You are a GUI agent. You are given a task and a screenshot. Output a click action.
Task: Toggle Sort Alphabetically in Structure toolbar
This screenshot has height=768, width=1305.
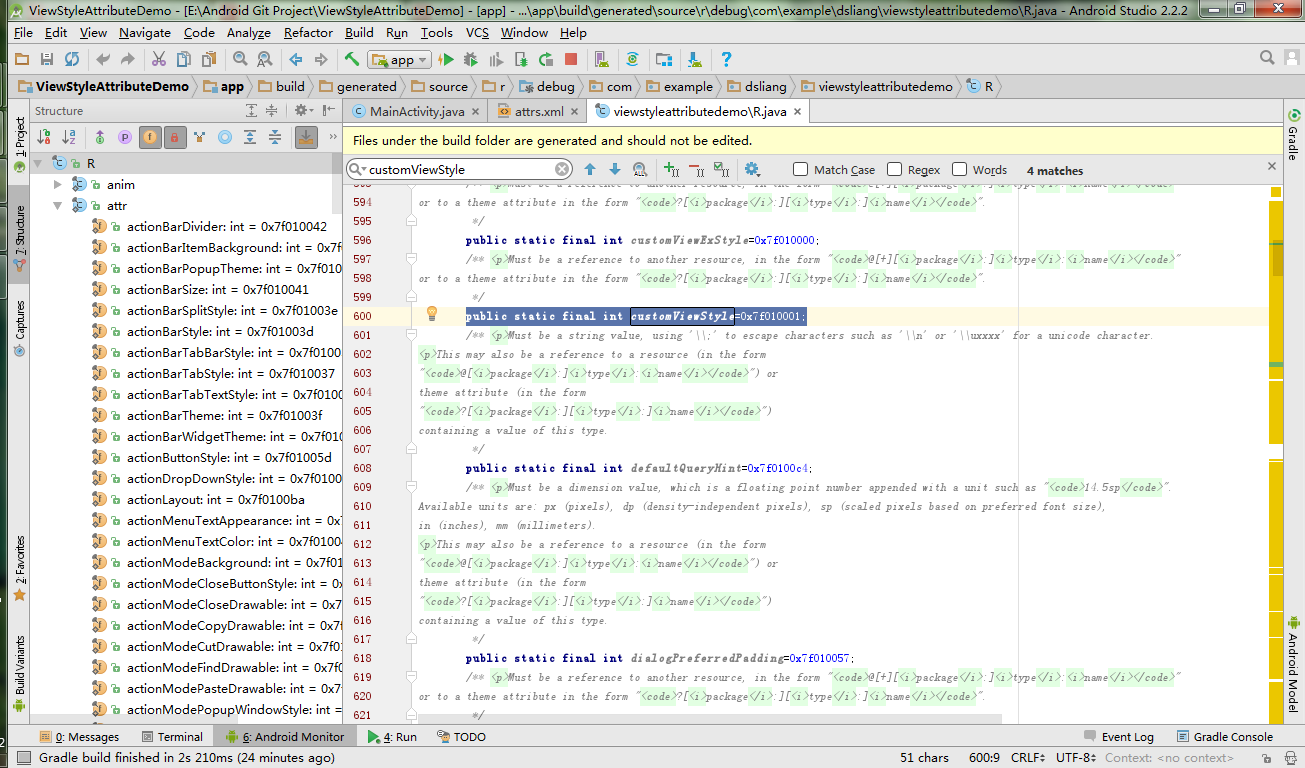click(69, 137)
